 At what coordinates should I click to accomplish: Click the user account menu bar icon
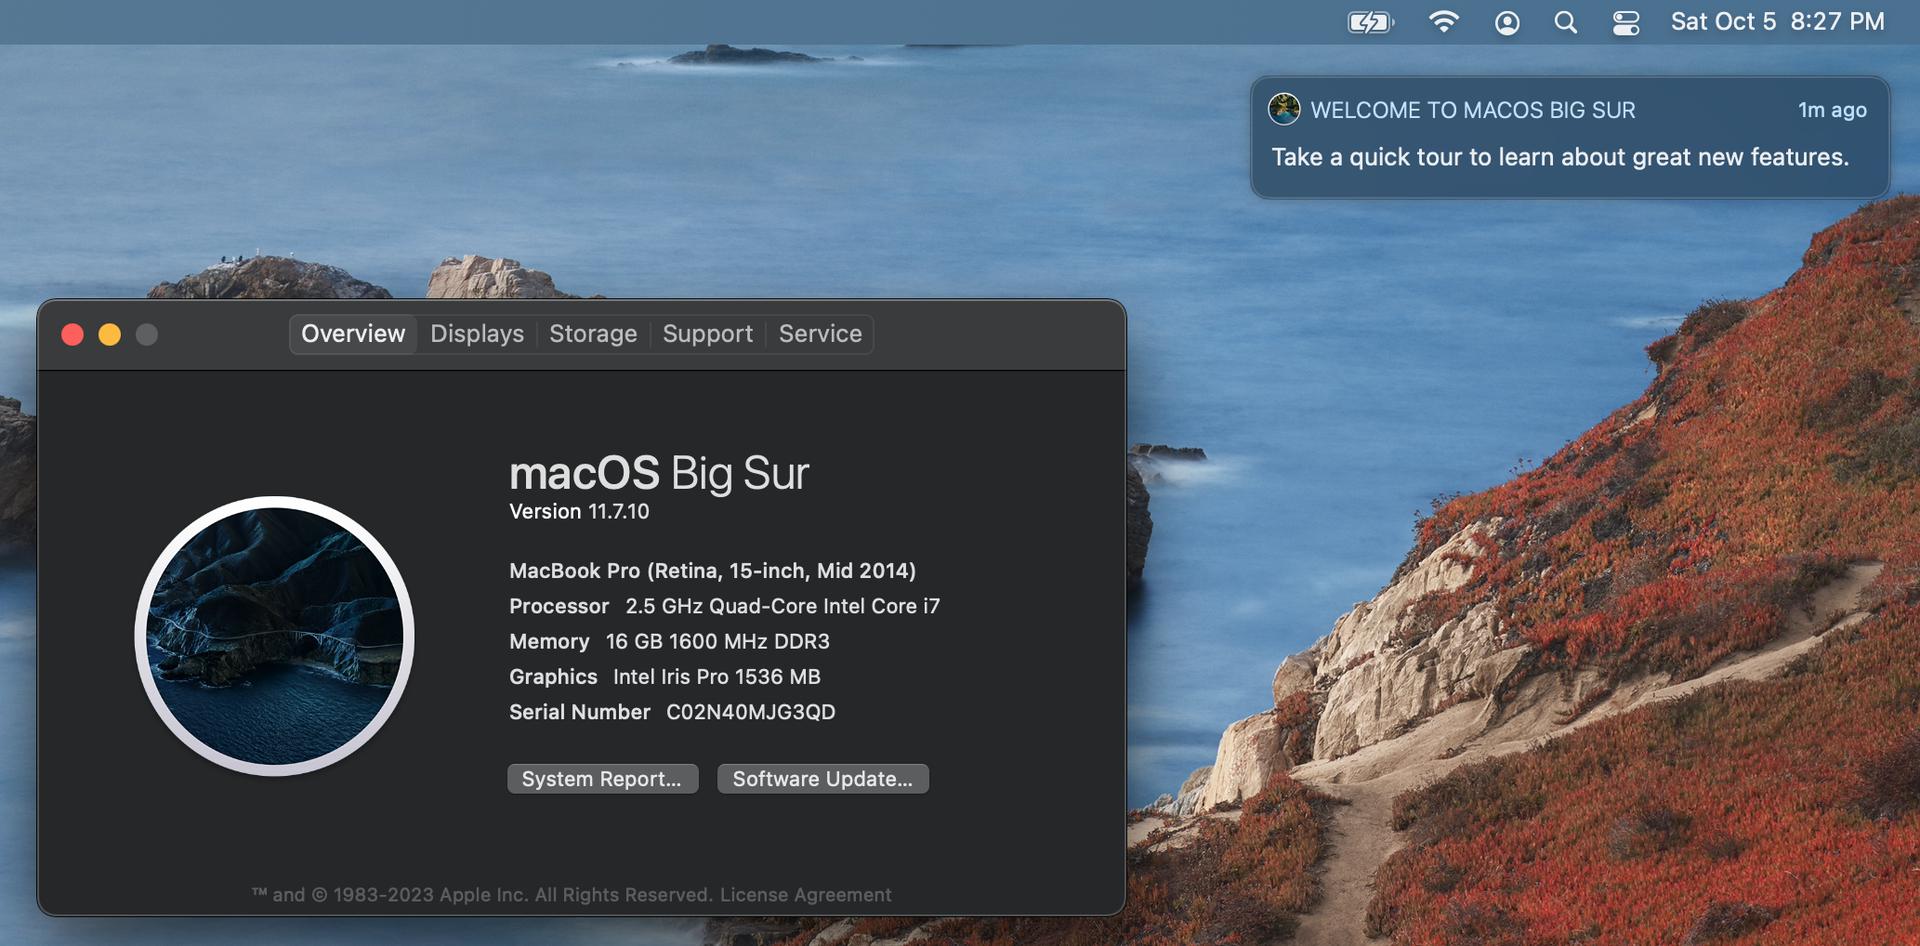tap(1507, 22)
